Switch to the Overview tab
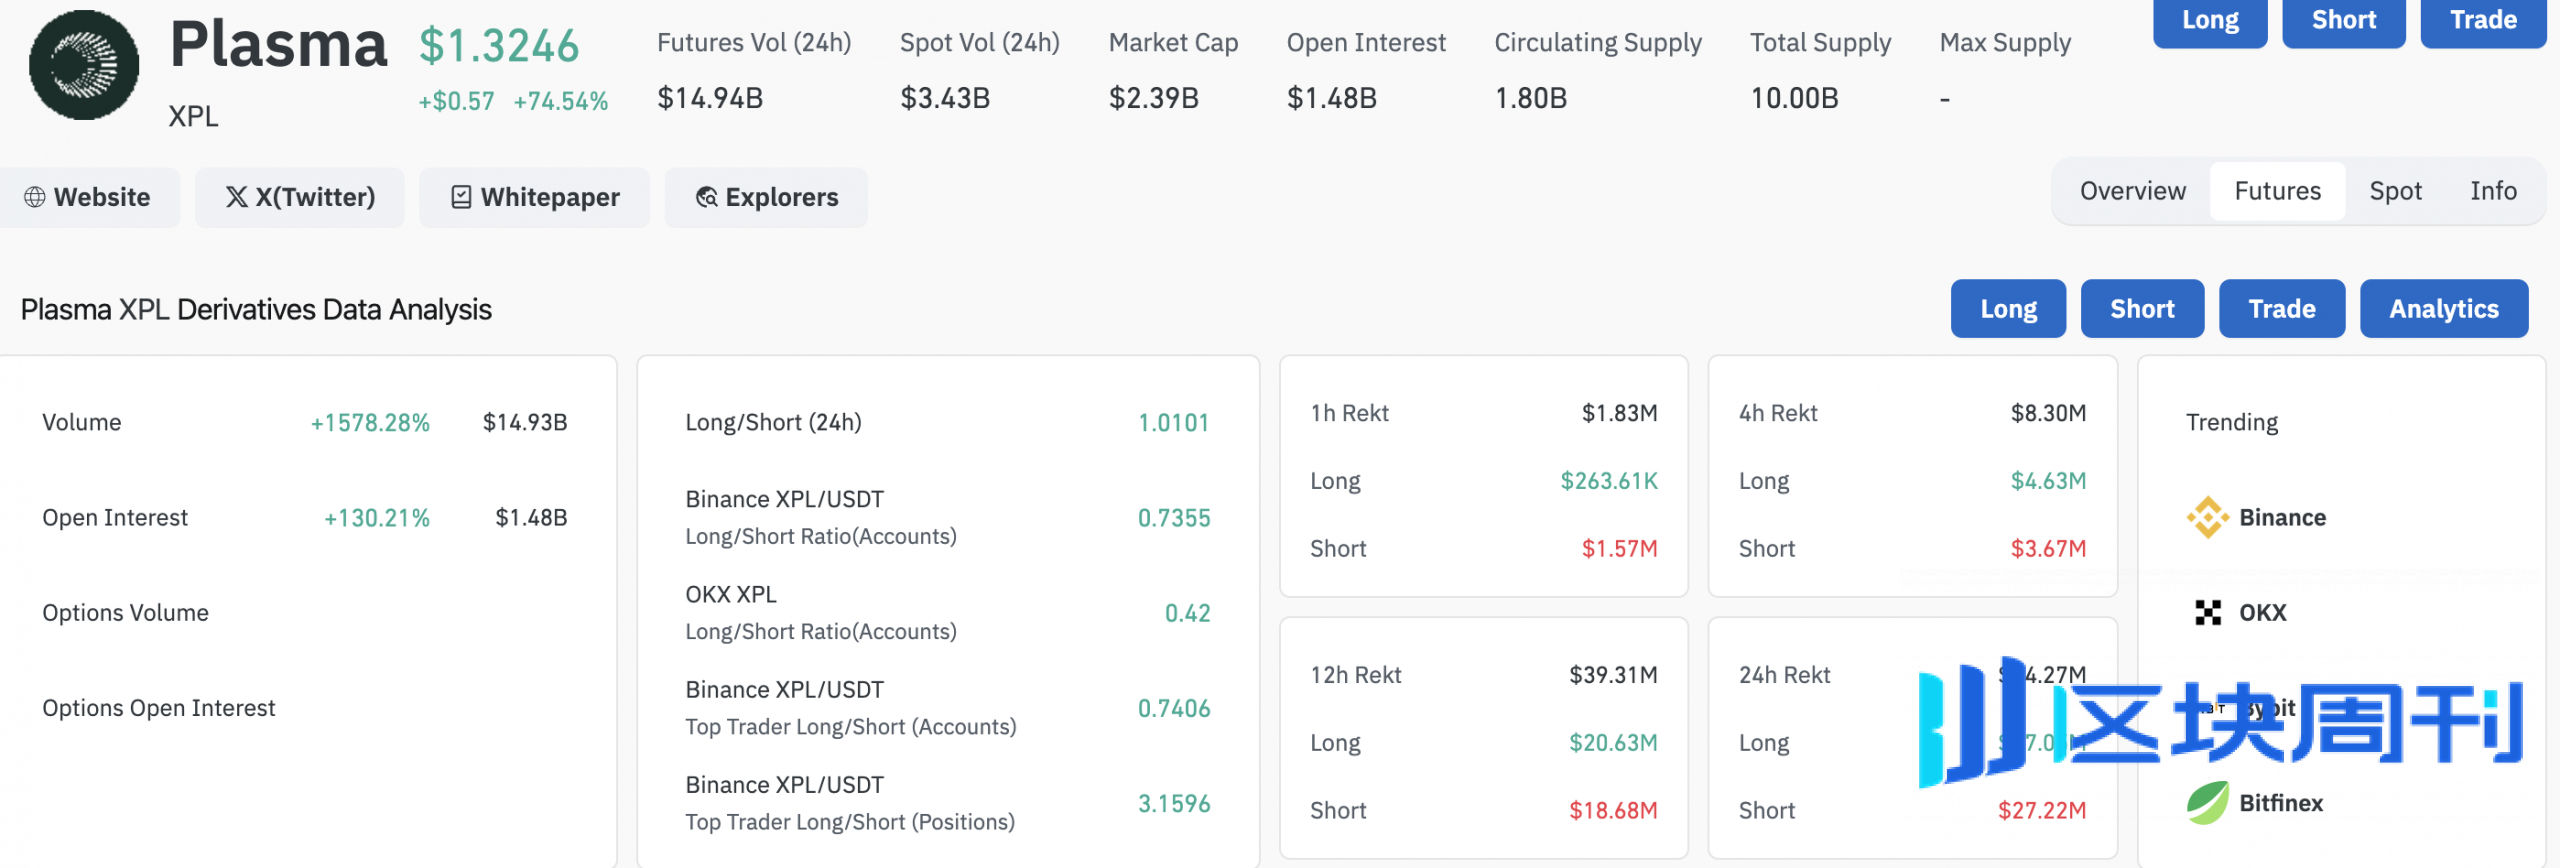The height and width of the screenshot is (868, 2560). click(x=2132, y=191)
